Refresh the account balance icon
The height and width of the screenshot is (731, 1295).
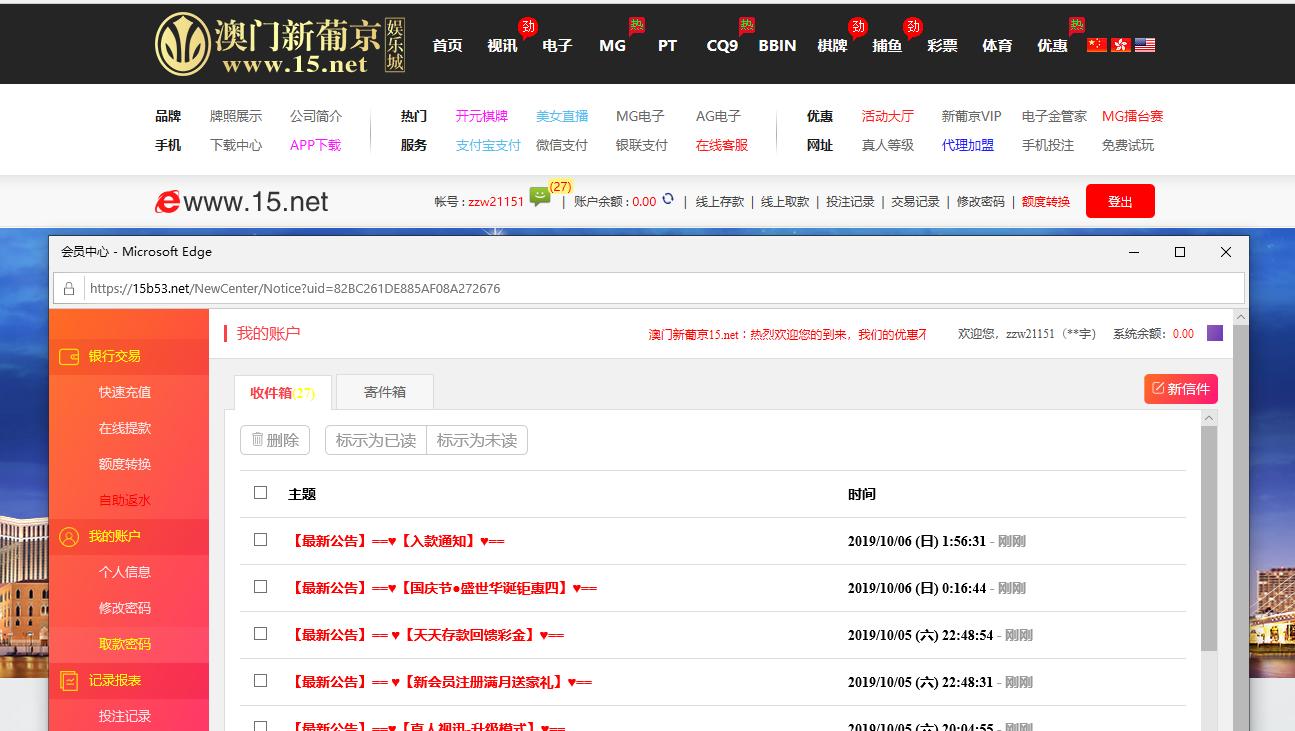tap(668, 200)
